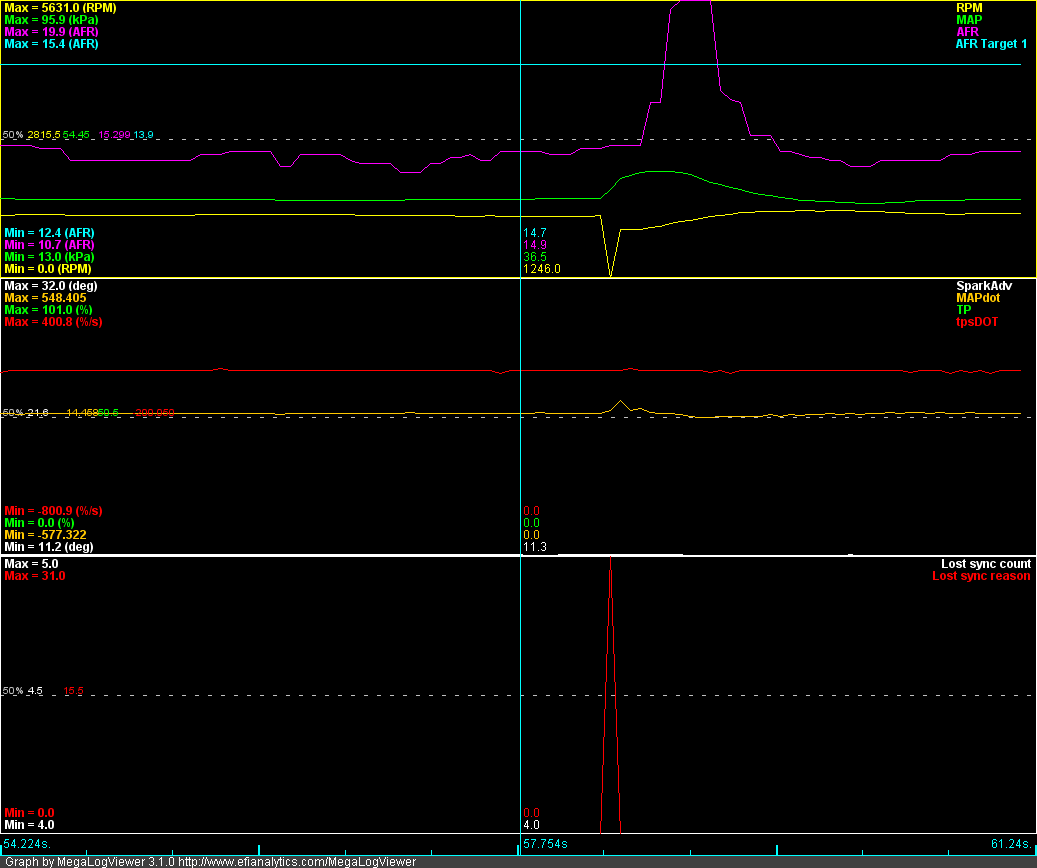Click the 61.24s end time label
1037x868 pixels.
tap(1009, 845)
